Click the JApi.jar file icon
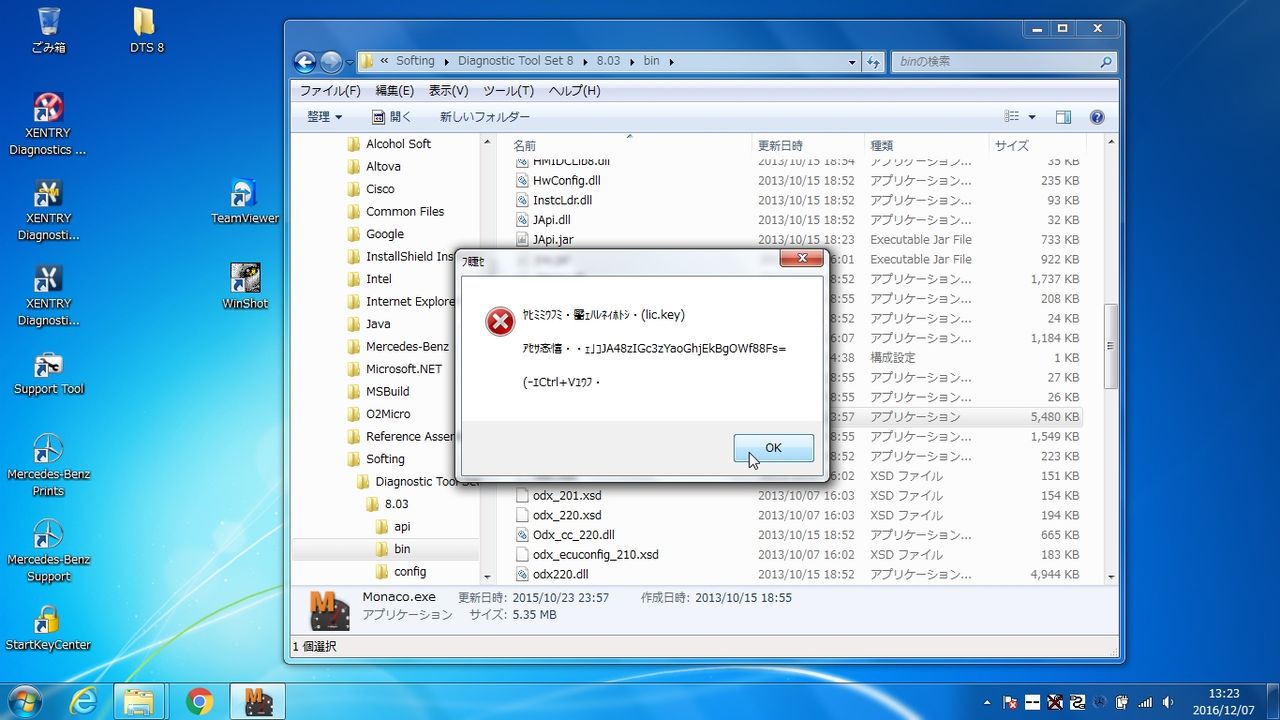 (522, 240)
